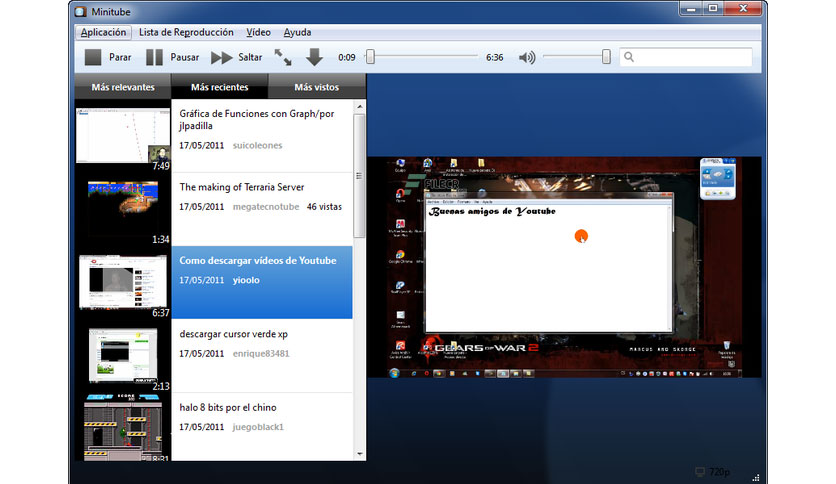Click the megatecnotube author name
Viewport: 836px width, 484px height.
click(x=266, y=207)
